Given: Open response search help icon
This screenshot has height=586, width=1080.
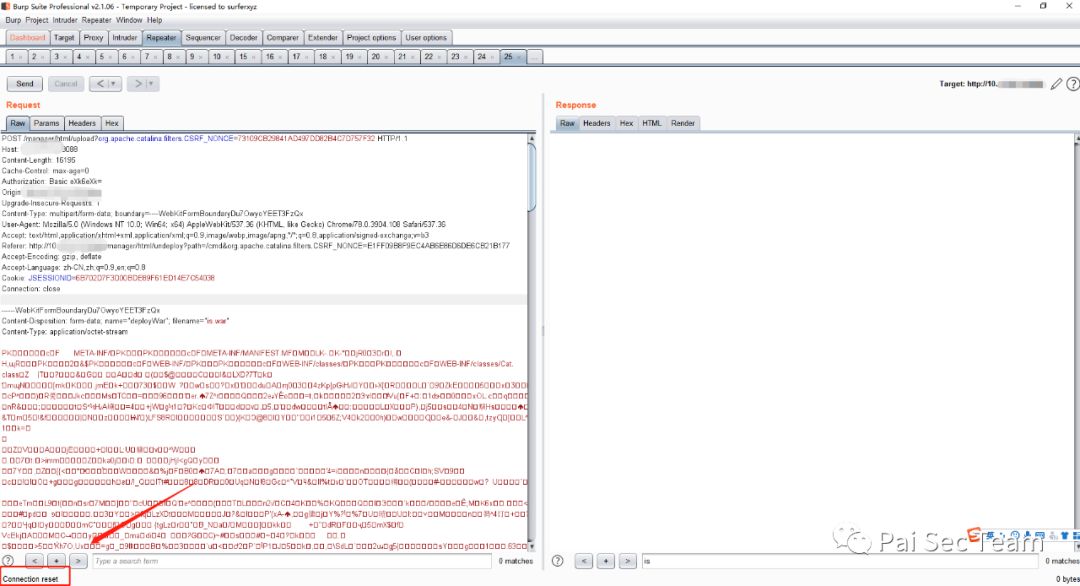Looking at the screenshot, I should pos(558,561).
